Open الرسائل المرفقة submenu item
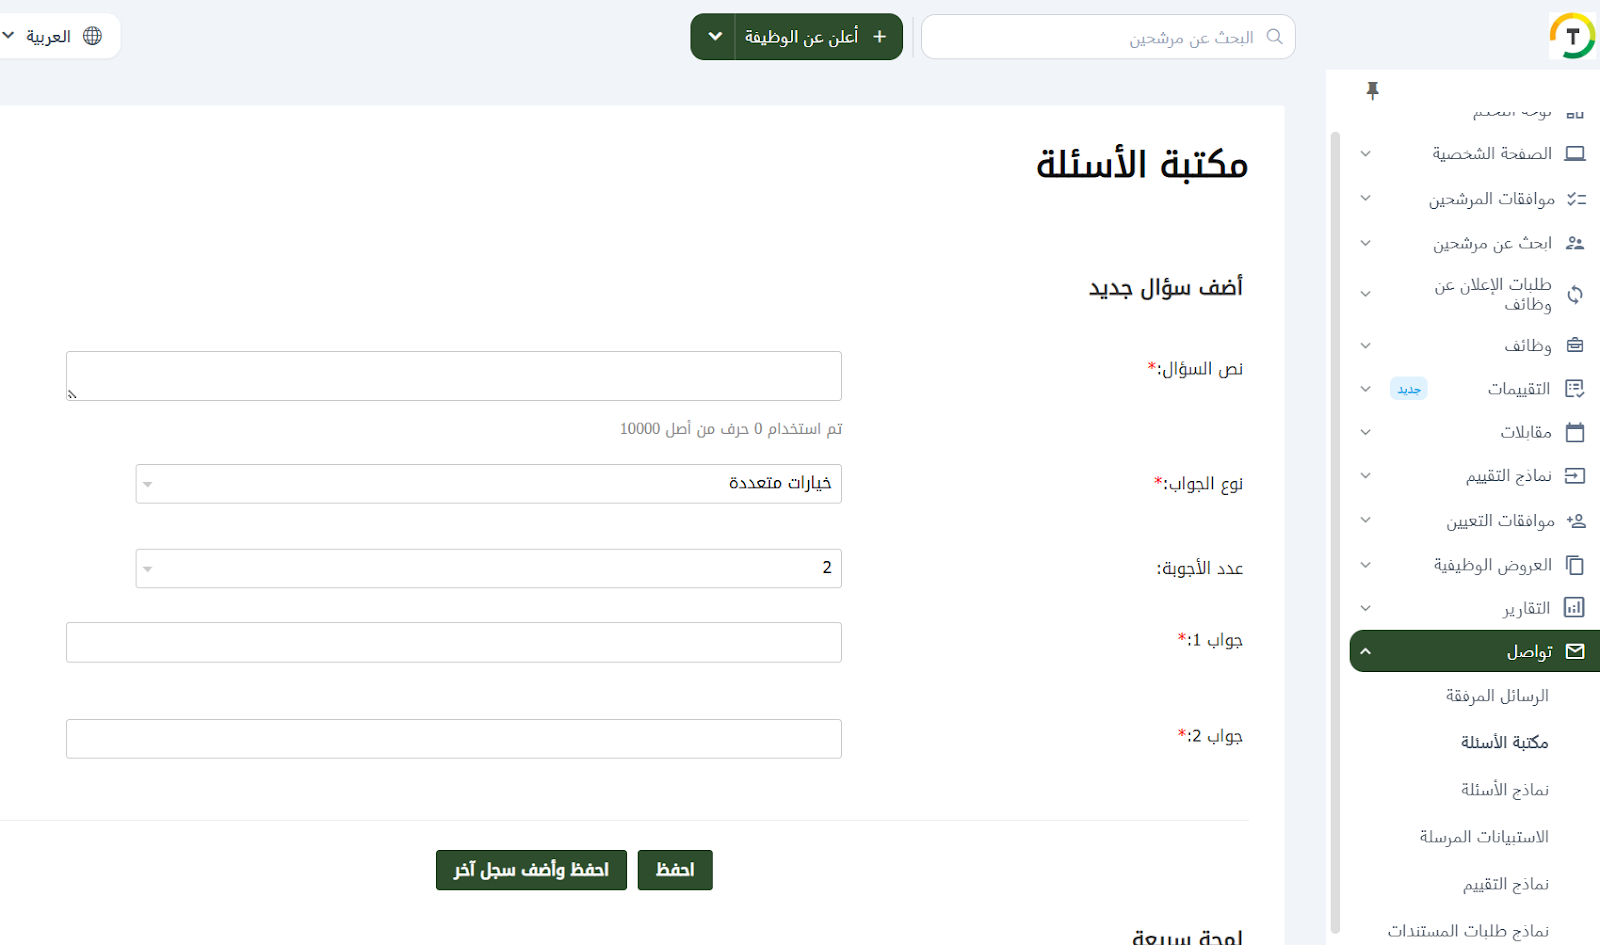1600x945 pixels. click(x=1497, y=696)
